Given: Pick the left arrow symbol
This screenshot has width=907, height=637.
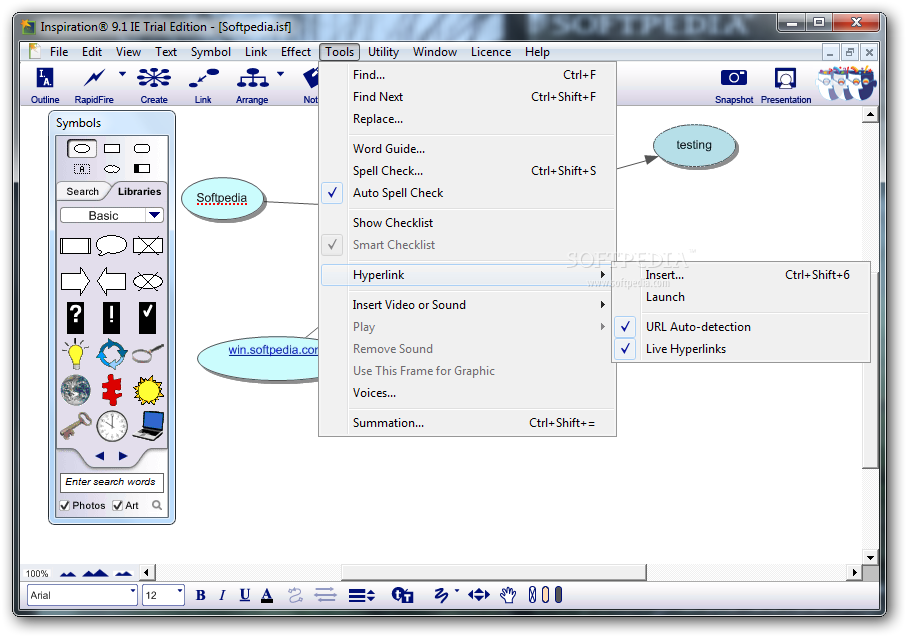Looking at the screenshot, I should click(112, 282).
